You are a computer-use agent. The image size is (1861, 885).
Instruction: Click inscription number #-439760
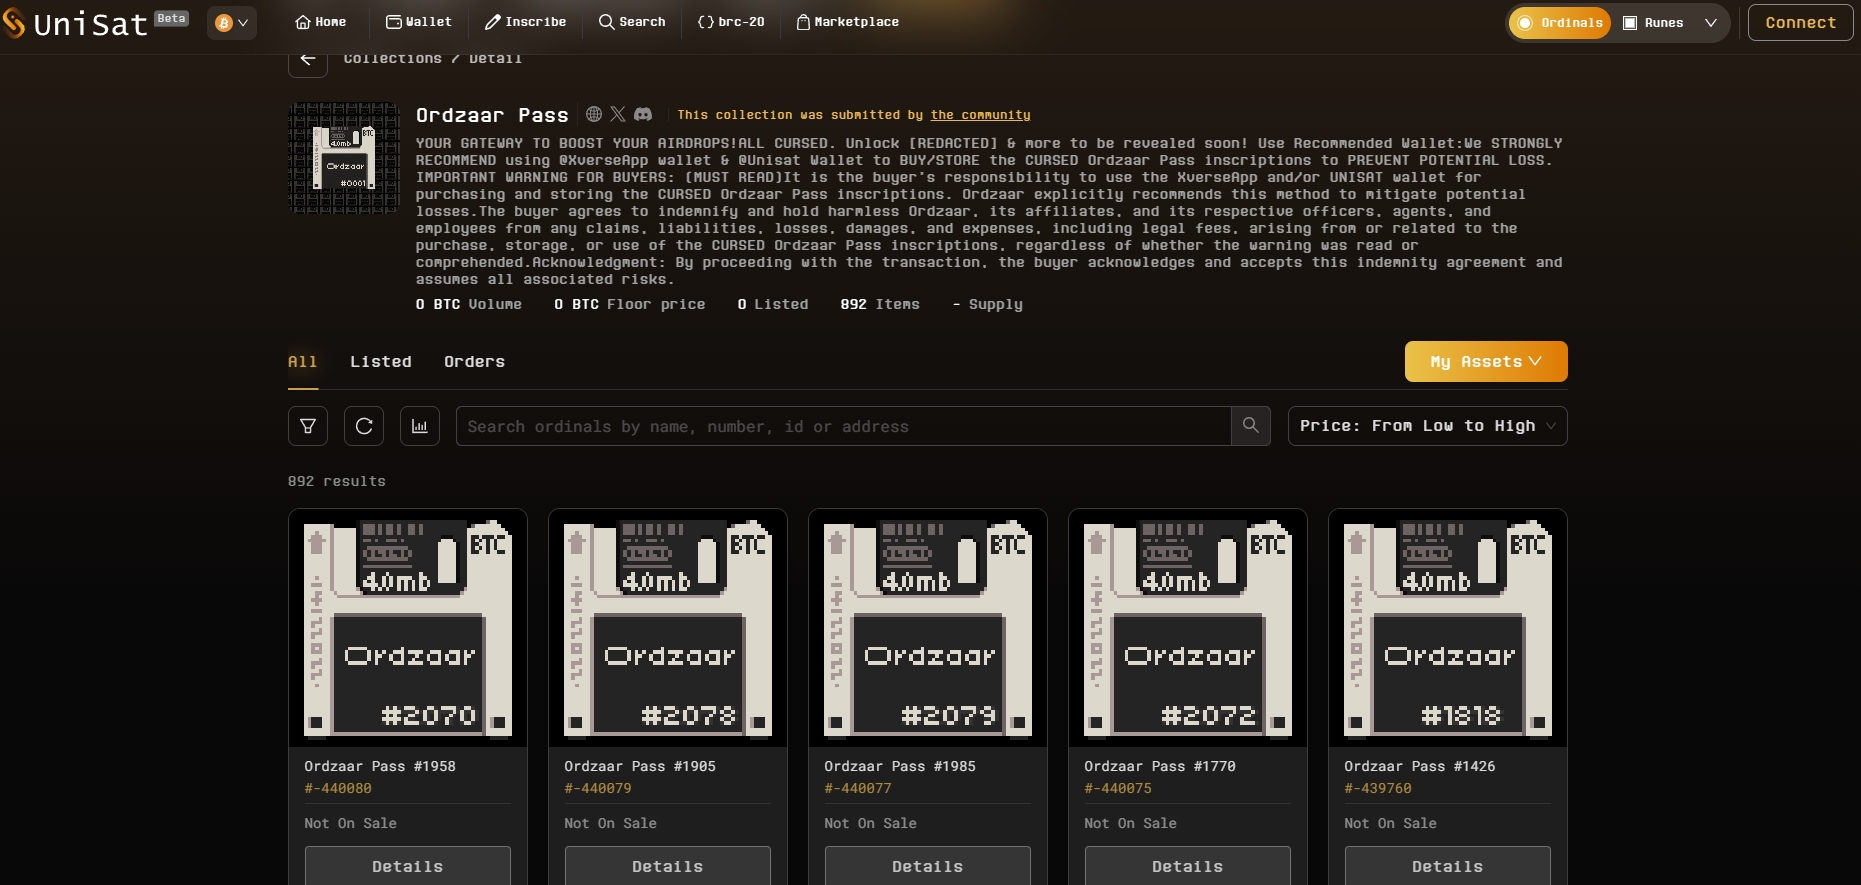point(1378,788)
